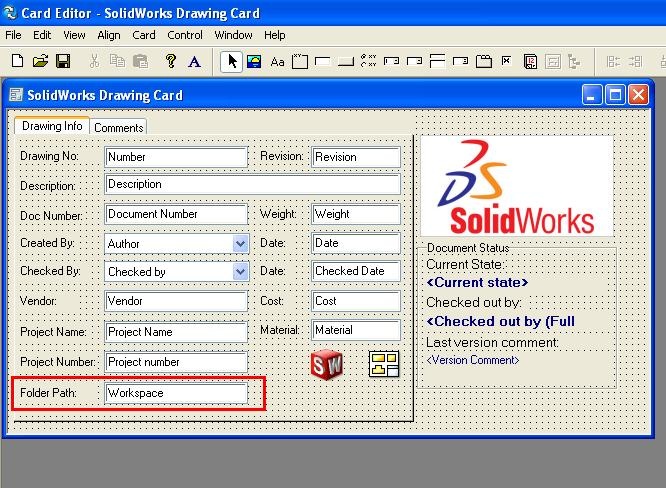This screenshot has height=488, width=666.
Task: Click the tree structure toolbar icon
Action: click(x=574, y=62)
